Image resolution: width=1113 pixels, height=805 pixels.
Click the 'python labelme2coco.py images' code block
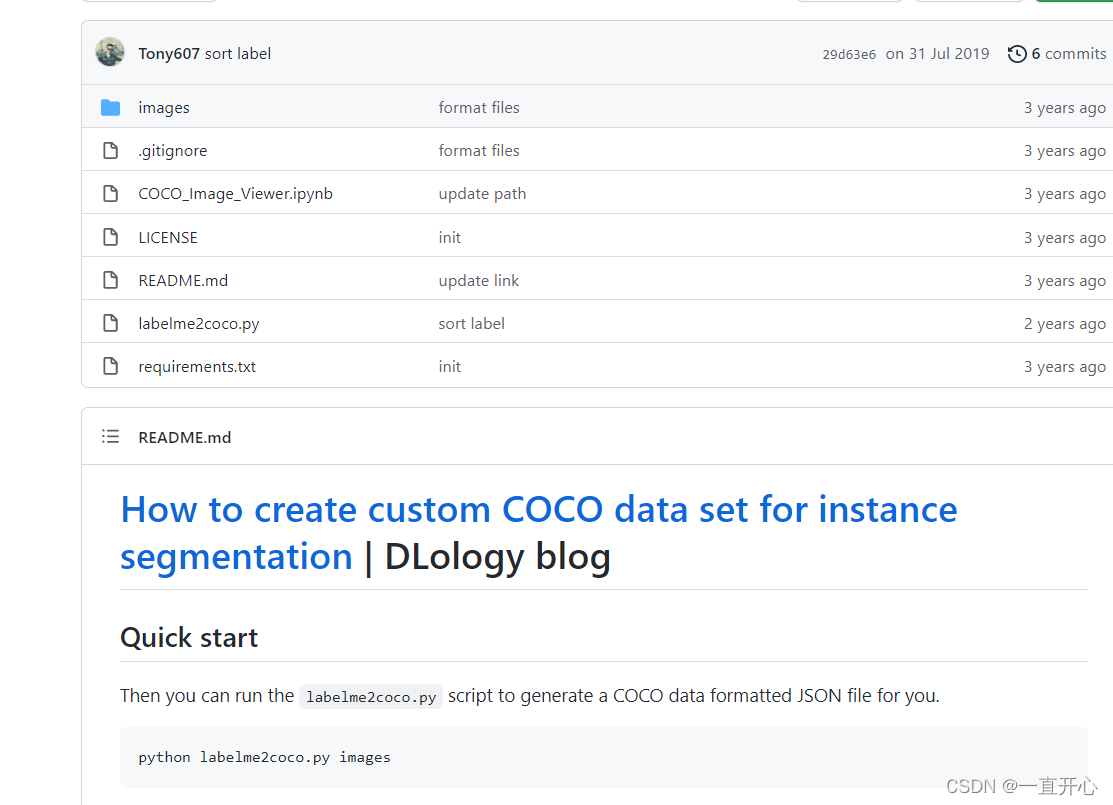tap(603, 757)
